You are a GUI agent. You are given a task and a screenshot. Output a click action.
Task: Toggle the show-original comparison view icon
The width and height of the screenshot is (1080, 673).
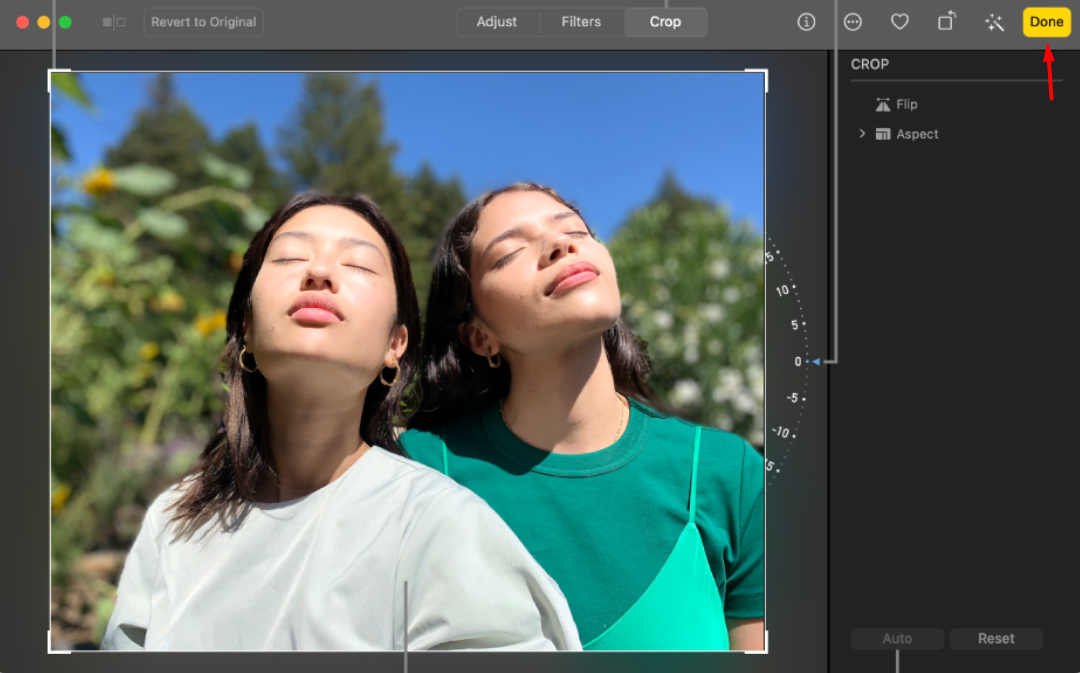coord(114,22)
